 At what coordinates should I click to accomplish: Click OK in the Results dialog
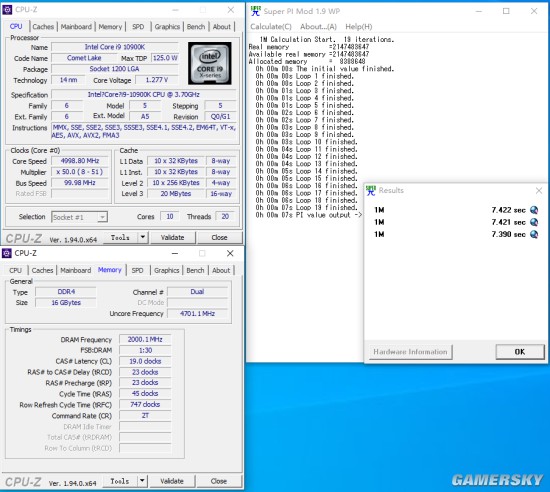click(x=520, y=352)
